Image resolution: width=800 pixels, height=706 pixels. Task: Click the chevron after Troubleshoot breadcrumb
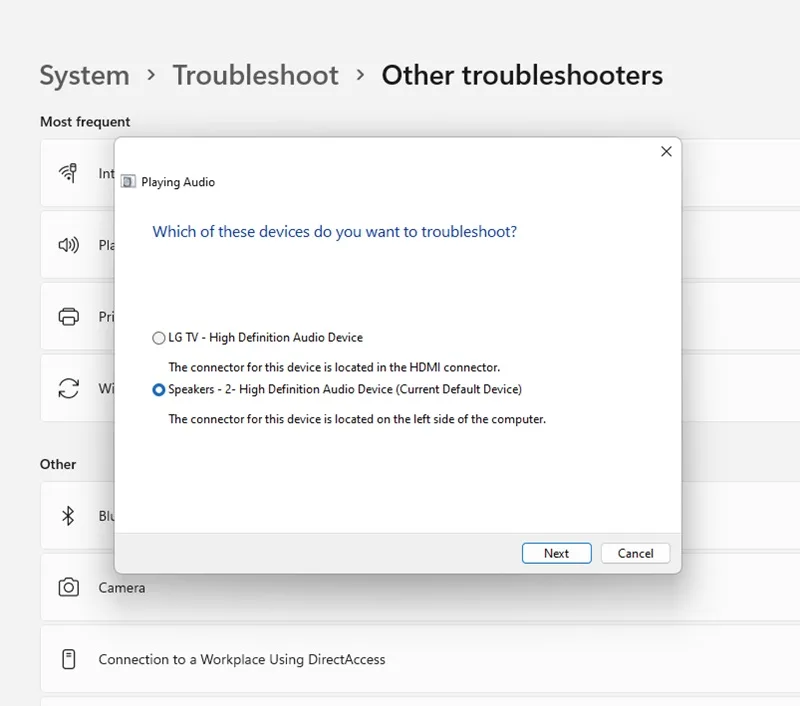click(x=360, y=75)
